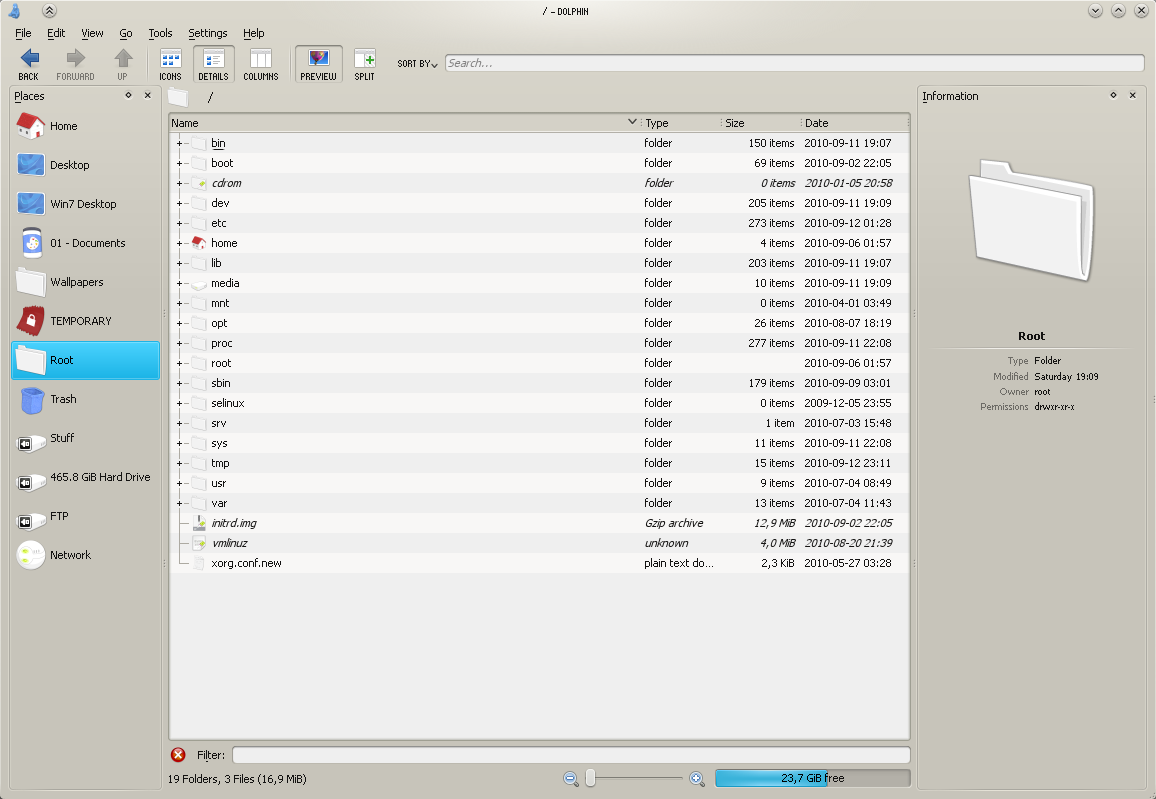Open the File menu

(23, 33)
